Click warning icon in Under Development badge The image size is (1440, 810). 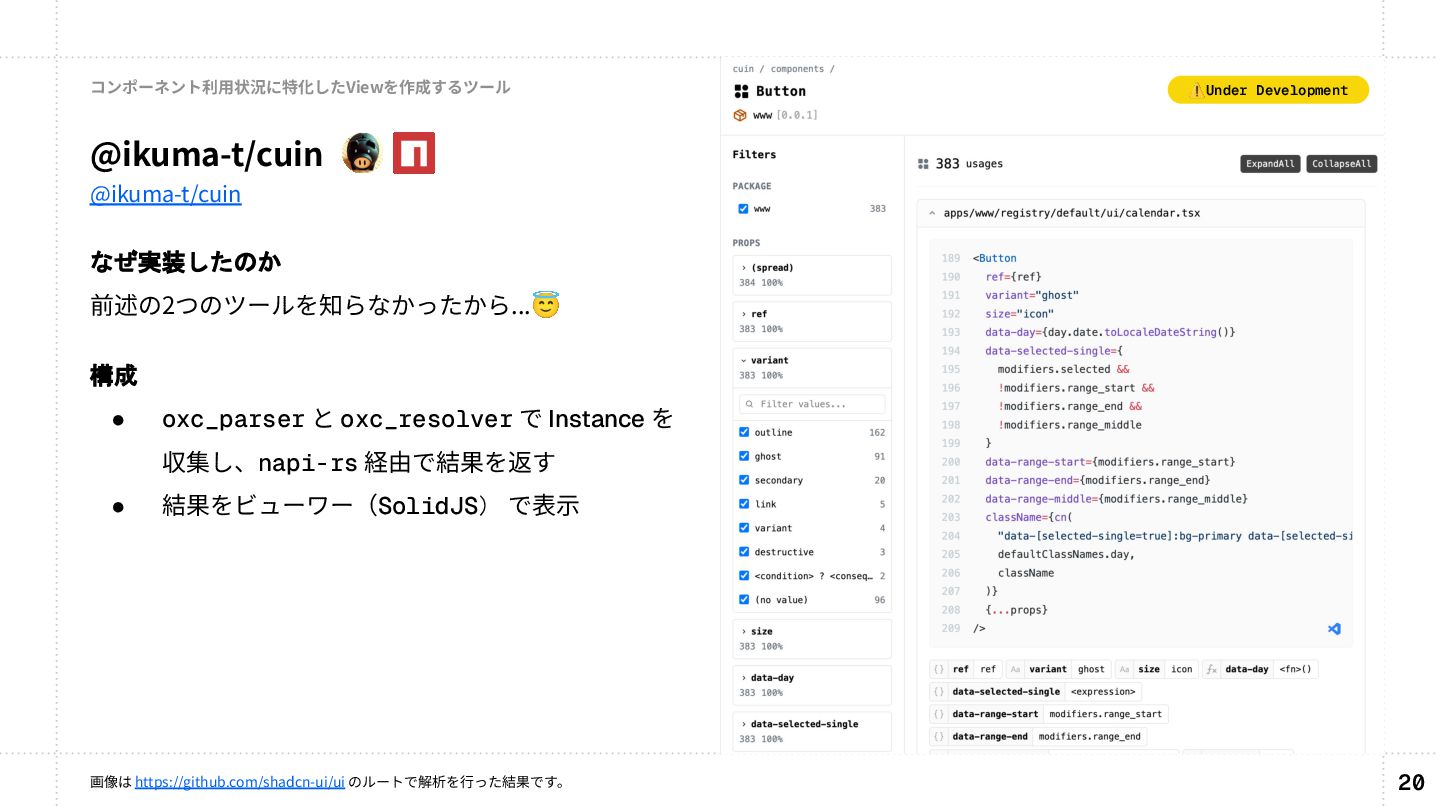[x=1197, y=90]
